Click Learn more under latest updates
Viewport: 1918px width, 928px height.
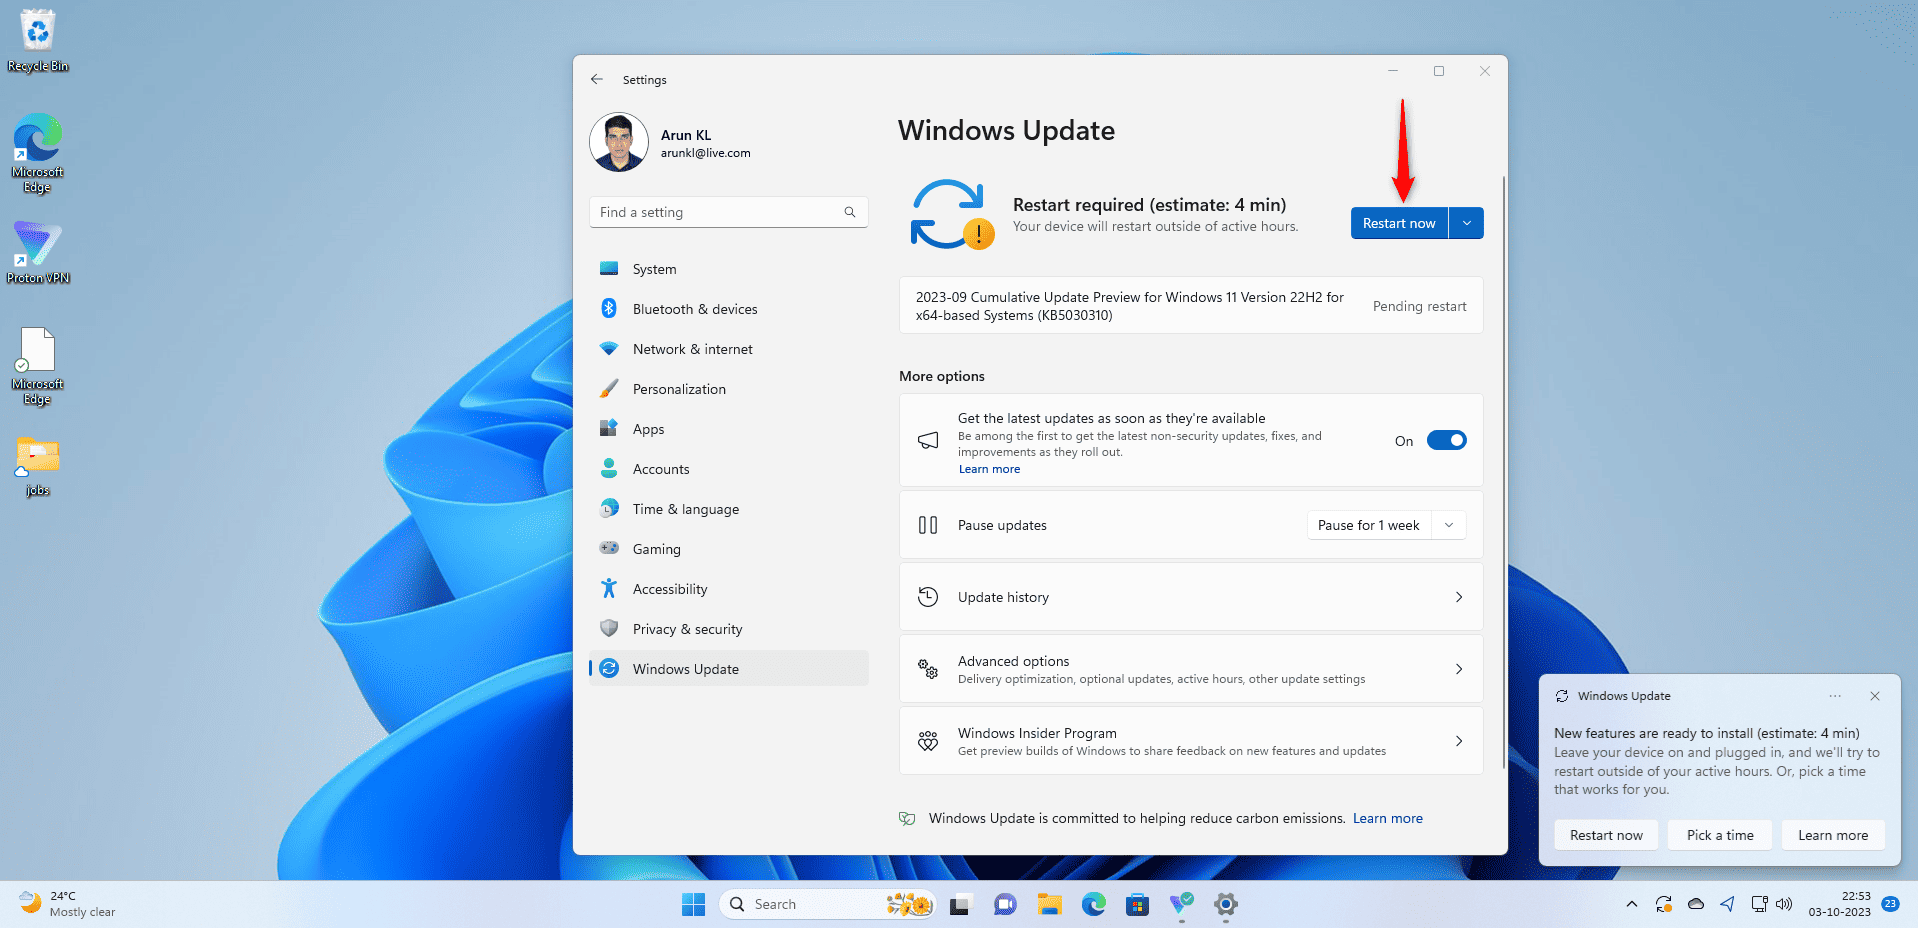[989, 469]
